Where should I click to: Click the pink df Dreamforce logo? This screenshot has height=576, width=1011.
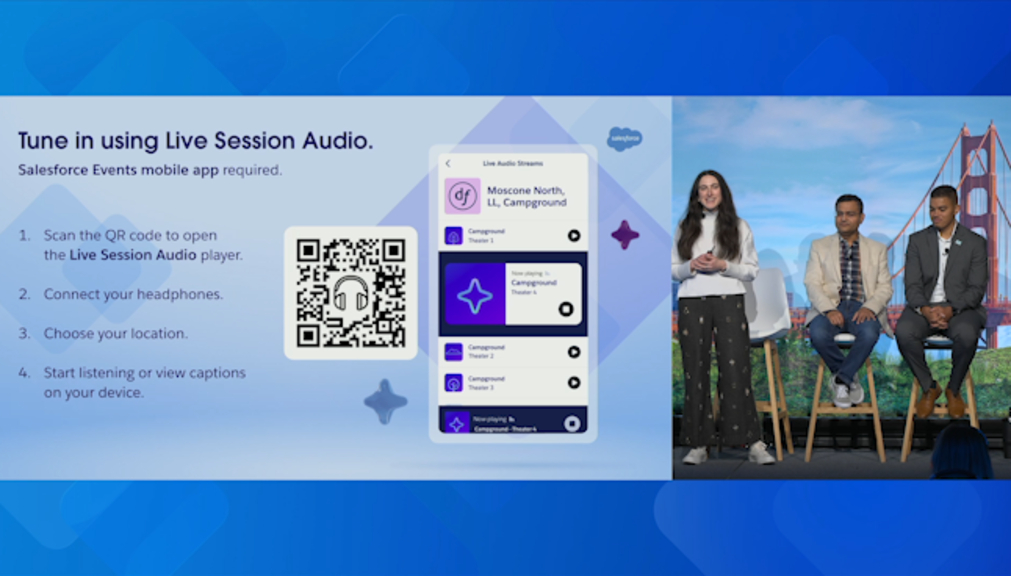463,196
